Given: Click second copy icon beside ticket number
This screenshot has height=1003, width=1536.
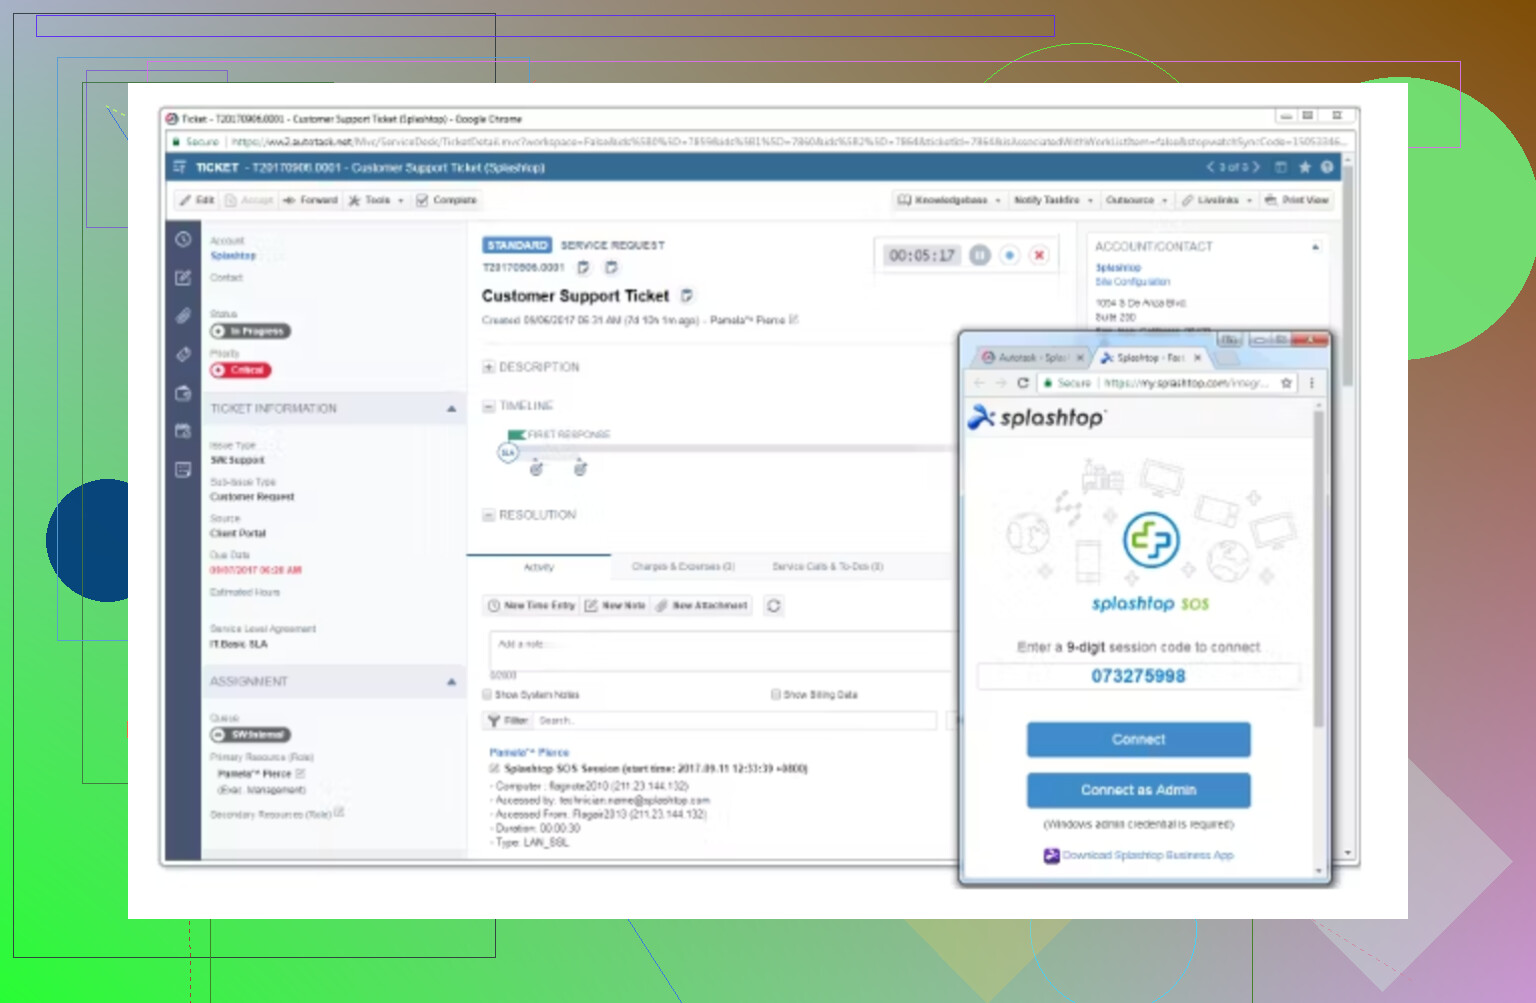Looking at the screenshot, I should (x=612, y=267).
